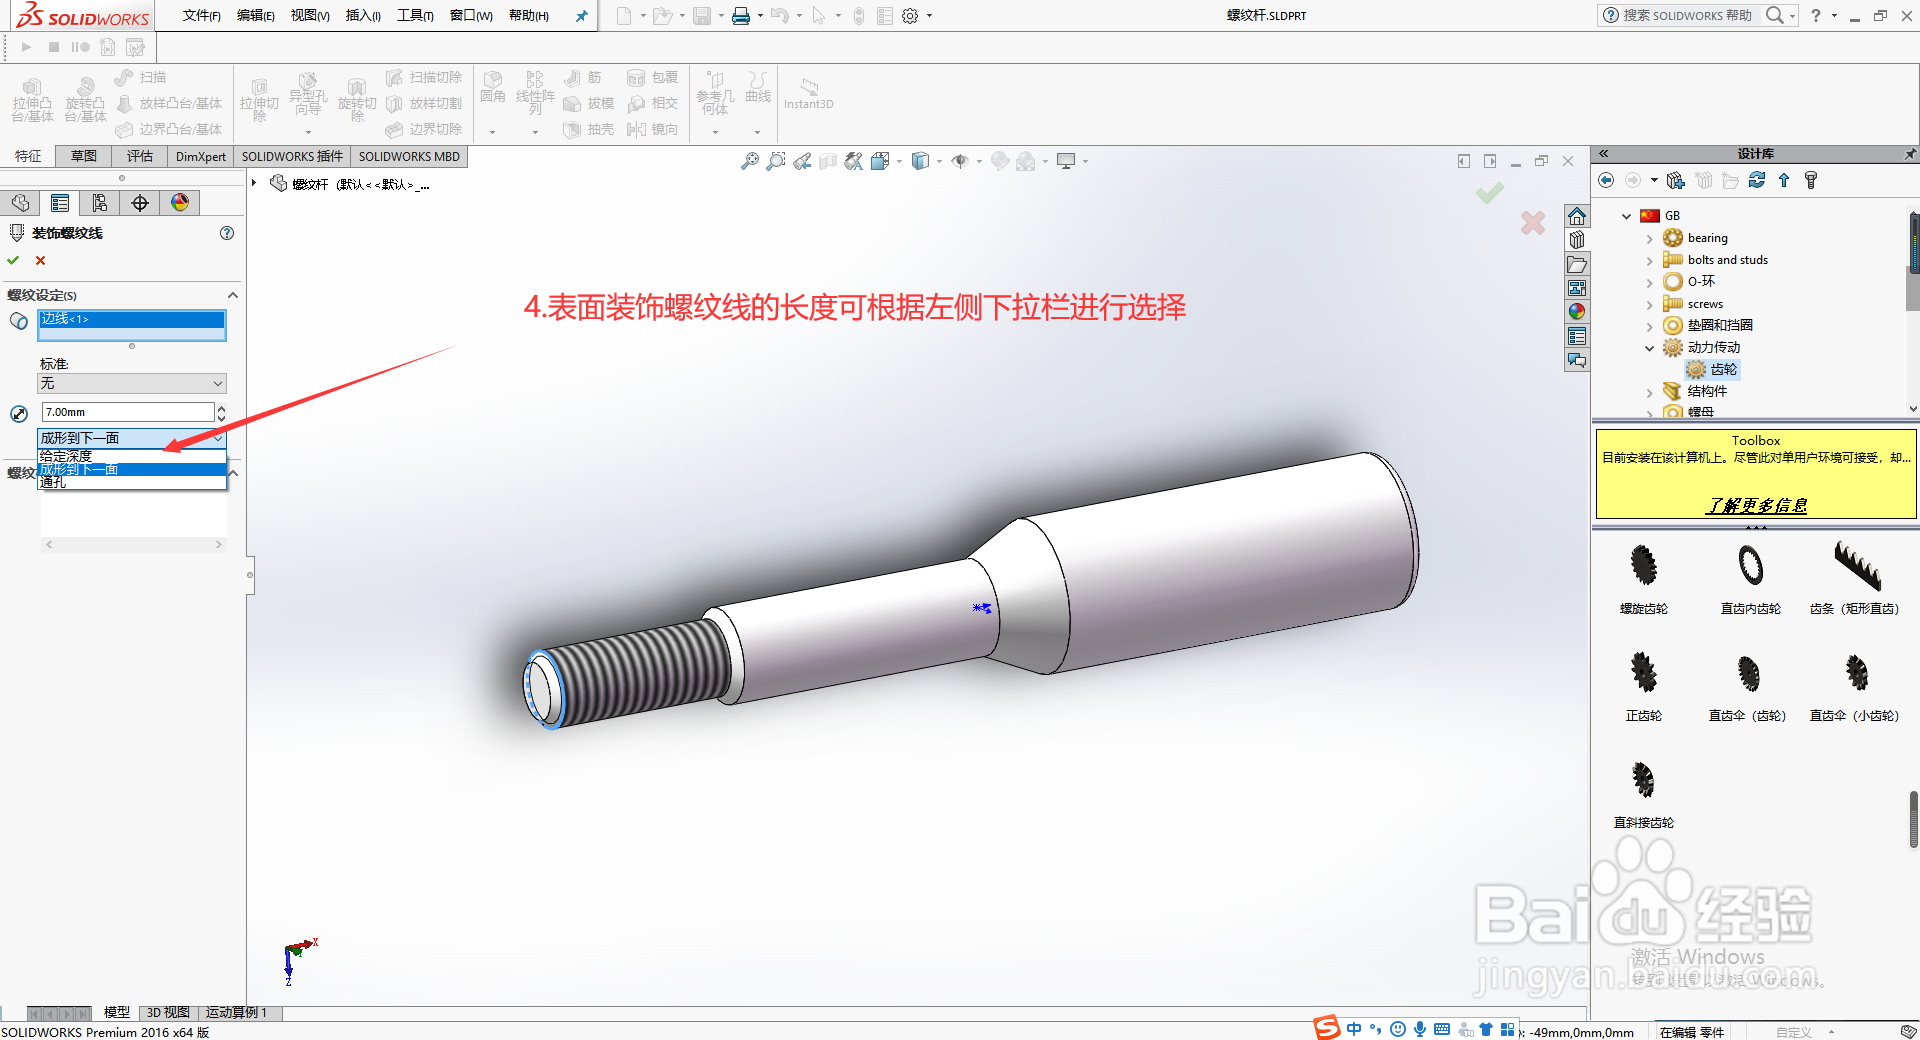Viewport: 1920px width, 1040px height.
Task: Open the 插入 menu
Action: point(363,16)
